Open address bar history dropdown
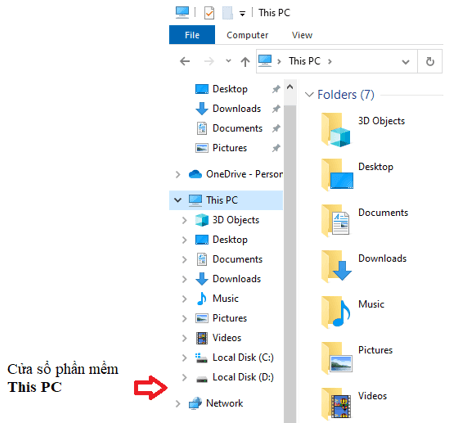Viewport: 456px width, 428px height. (405, 62)
